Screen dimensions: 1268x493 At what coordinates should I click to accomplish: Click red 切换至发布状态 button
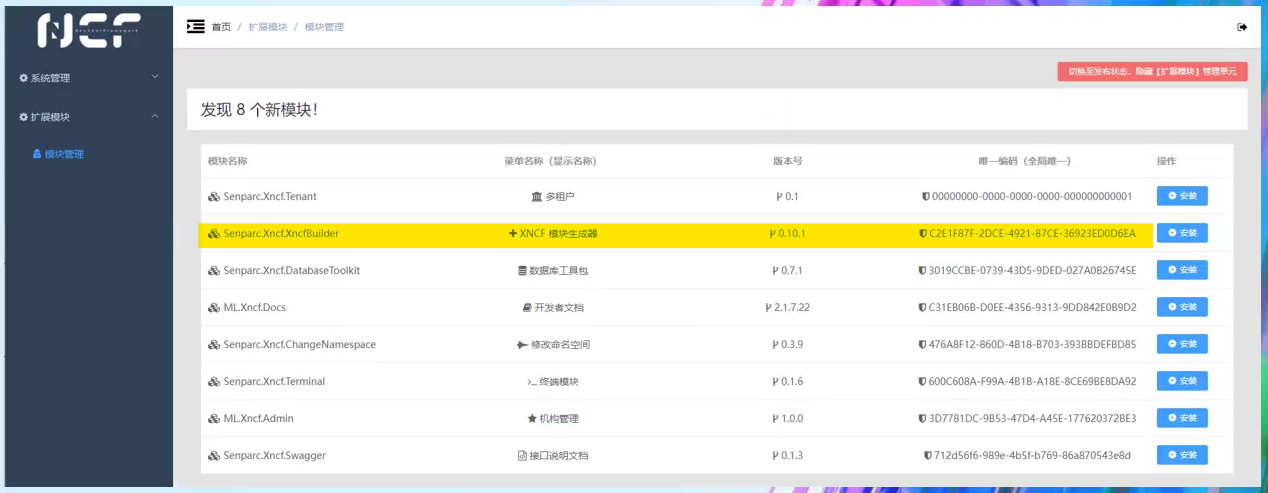[1152, 71]
